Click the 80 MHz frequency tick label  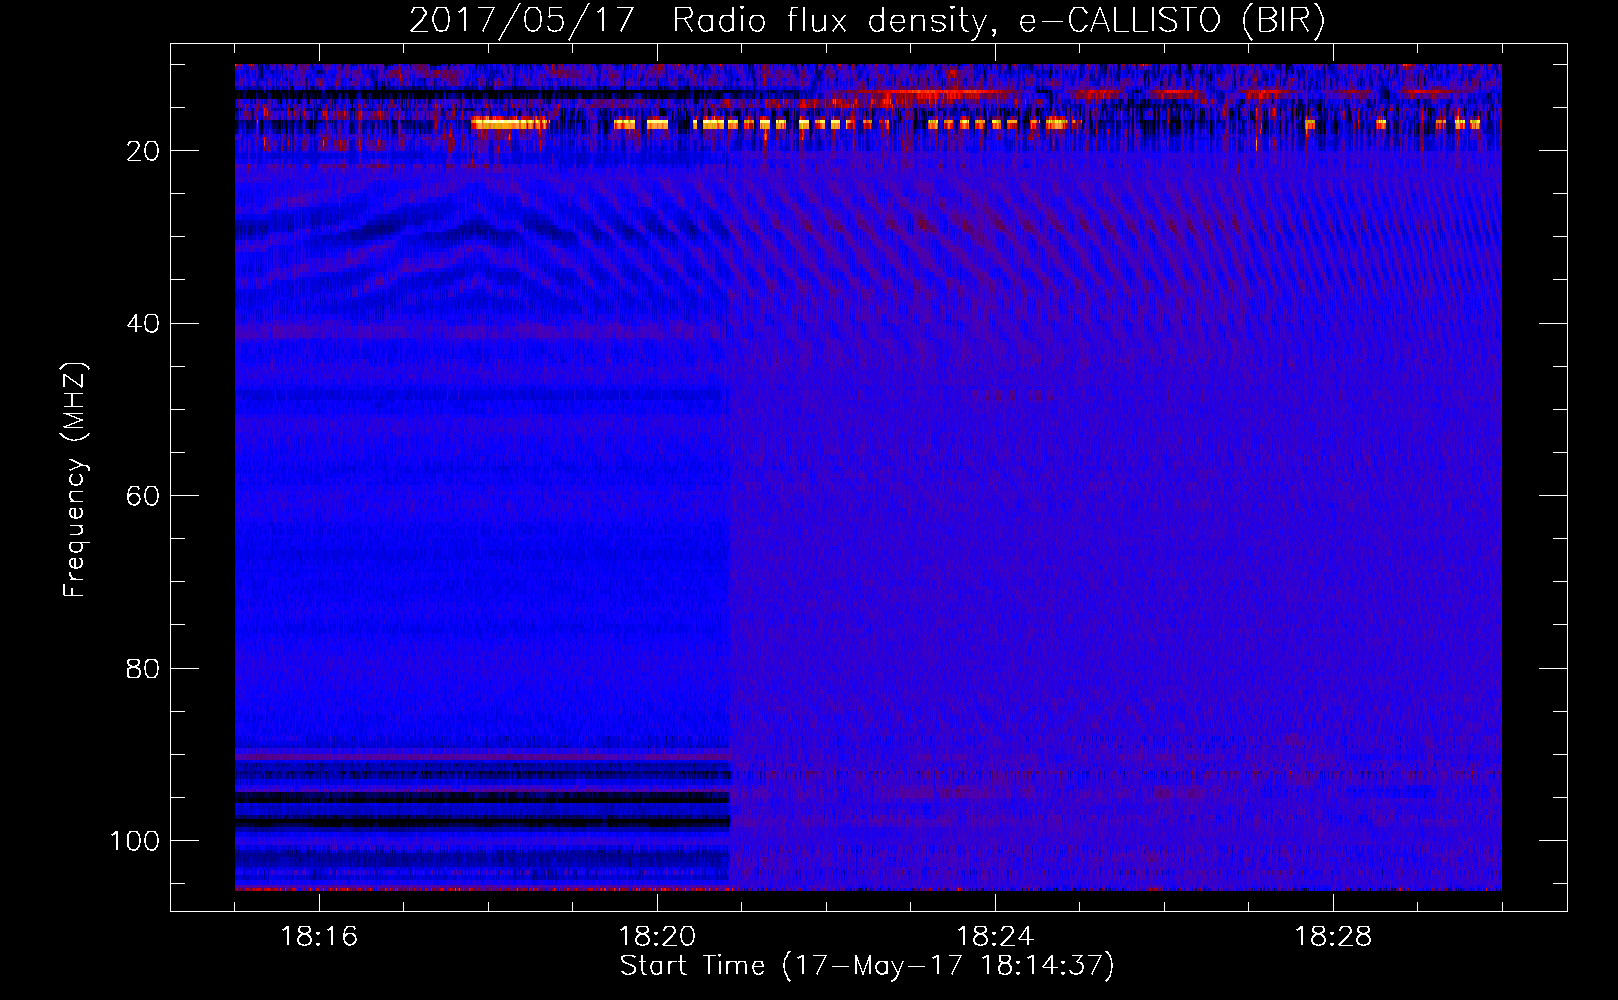144,669
